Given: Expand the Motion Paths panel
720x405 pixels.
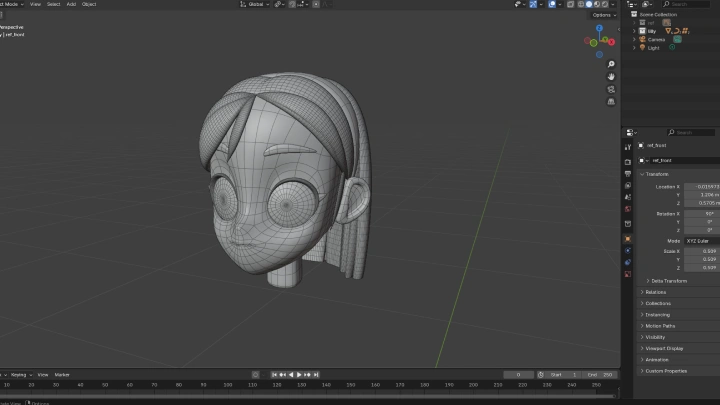Looking at the screenshot, I should (642, 326).
